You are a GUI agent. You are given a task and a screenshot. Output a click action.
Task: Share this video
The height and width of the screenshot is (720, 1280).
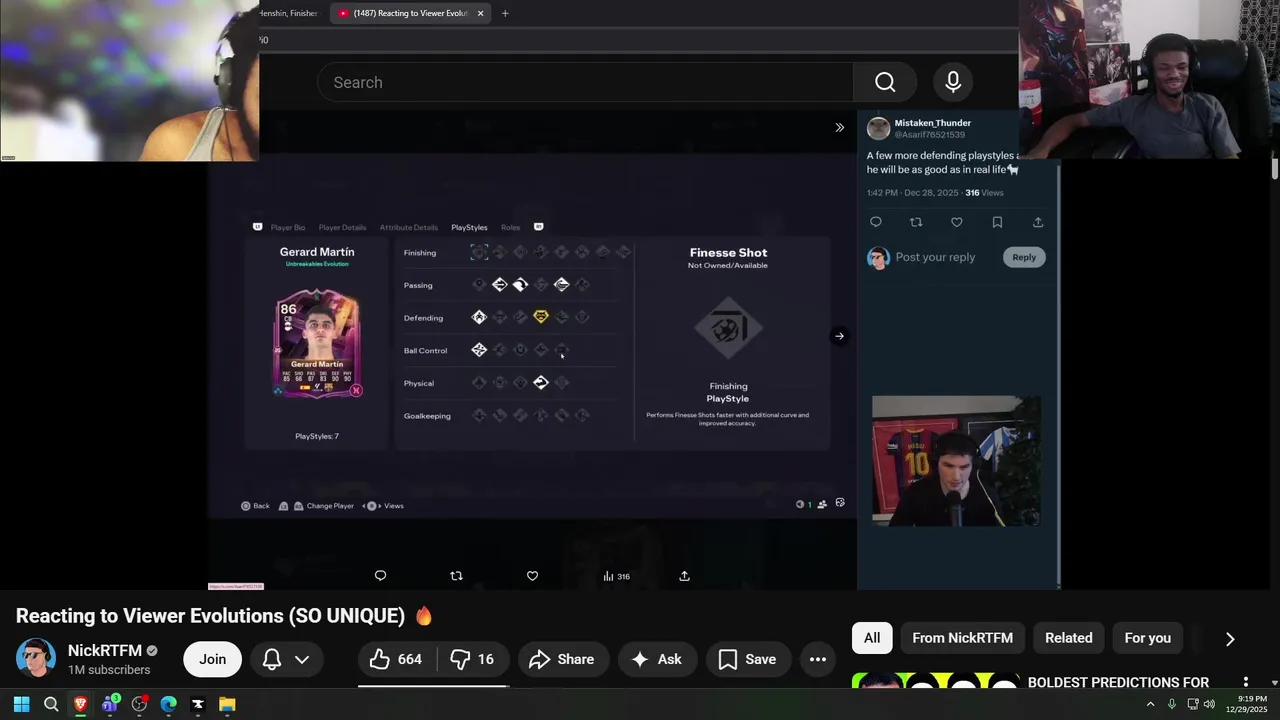[562, 659]
